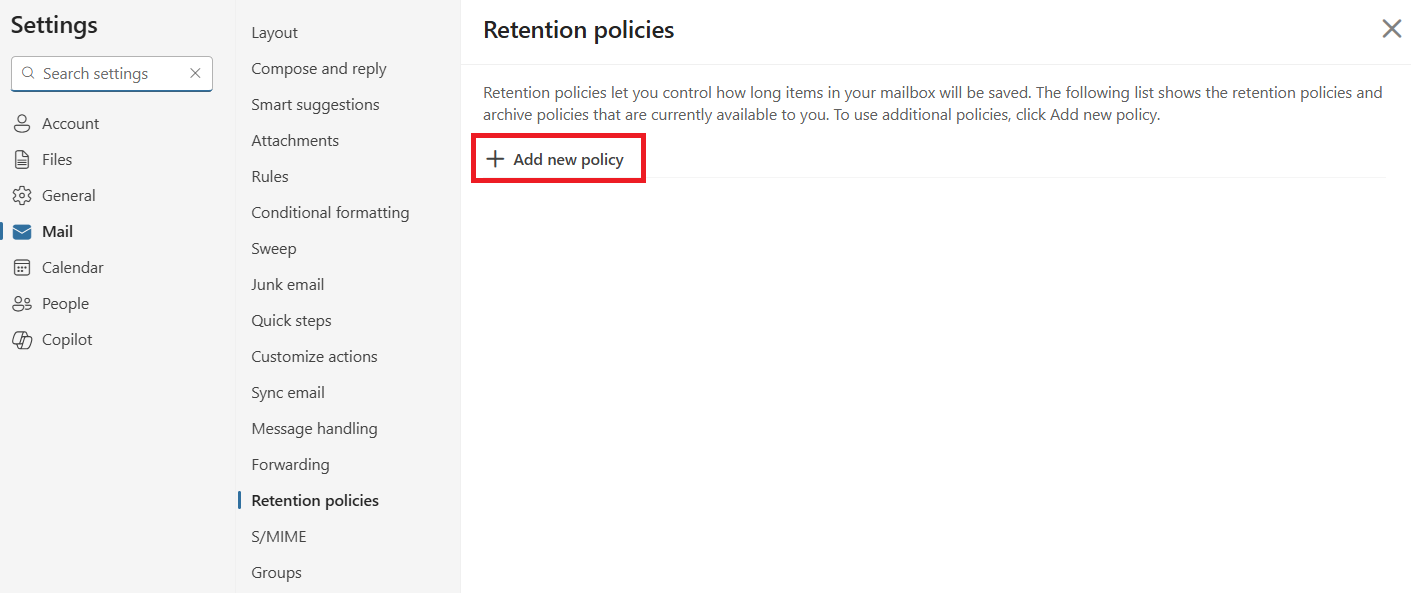The width and height of the screenshot is (1411, 593).
Task: Close the Settings dialog
Action: pyautogui.click(x=1391, y=29)
